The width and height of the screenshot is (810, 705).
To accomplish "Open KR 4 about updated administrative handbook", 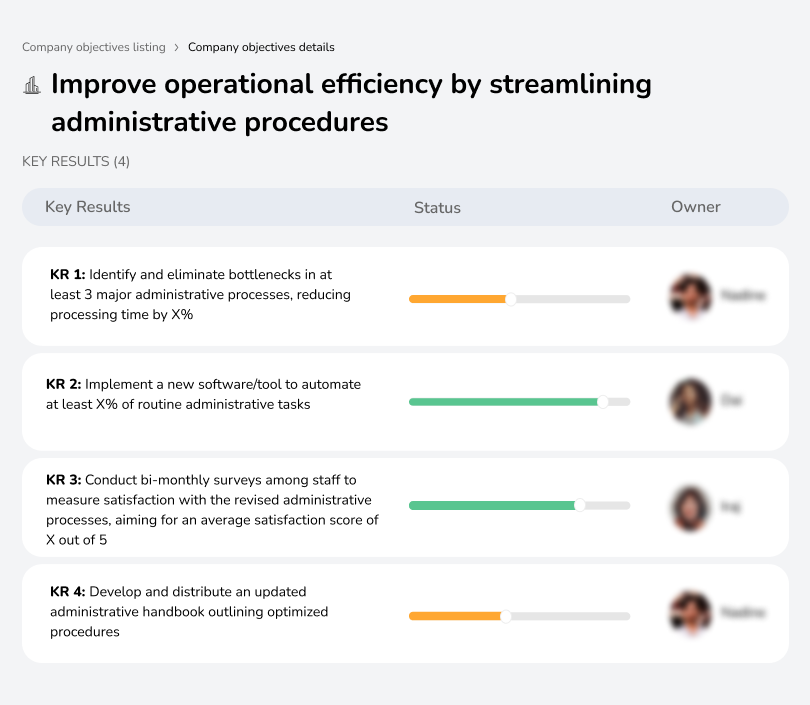I will click(x=190, y=612).
